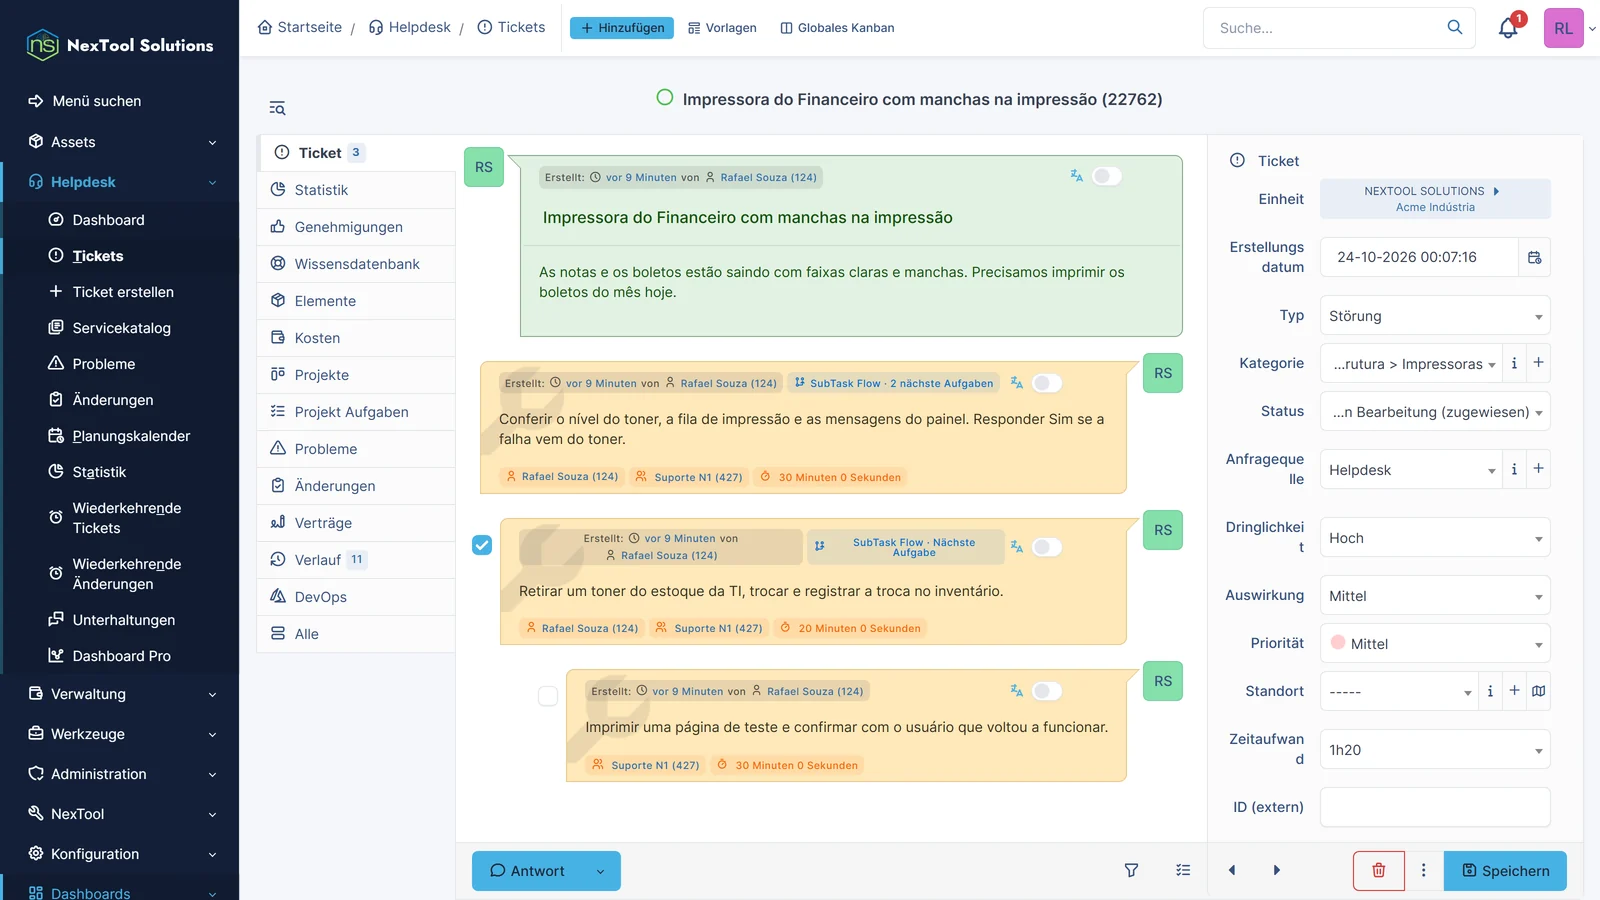Viewport: 1600px width, 900px height.
Task: Open the Status dropdown
Action: point(1435,412)
